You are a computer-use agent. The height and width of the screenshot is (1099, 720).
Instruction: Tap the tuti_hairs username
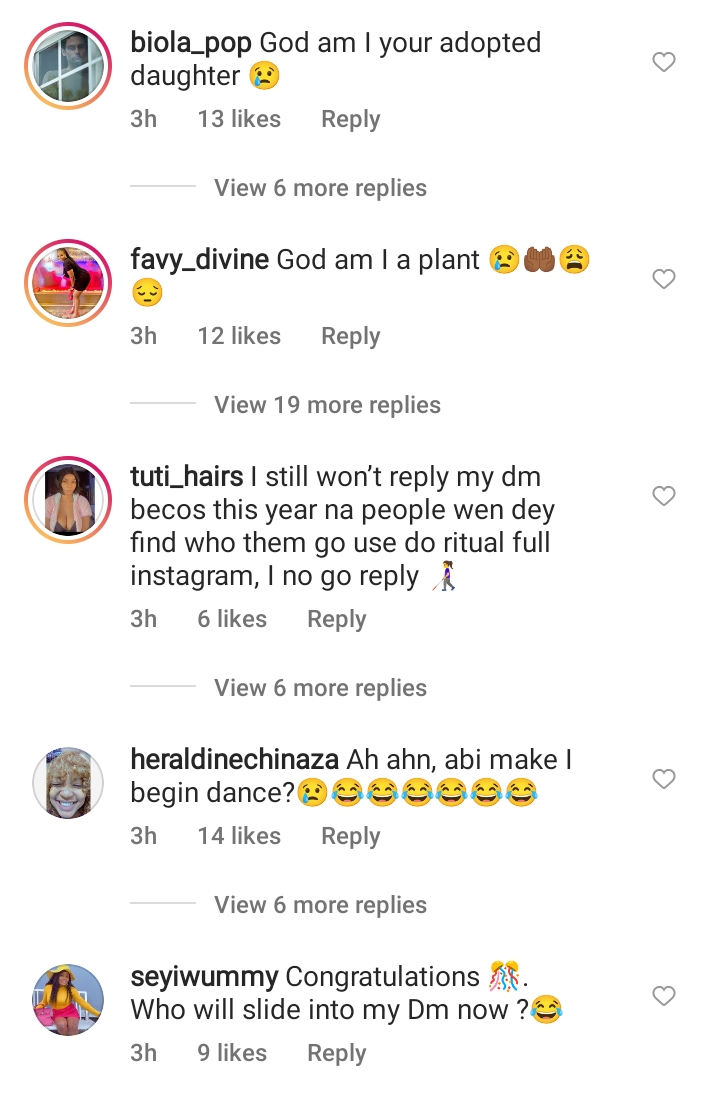pyautogui.click(x=187, y=477)
